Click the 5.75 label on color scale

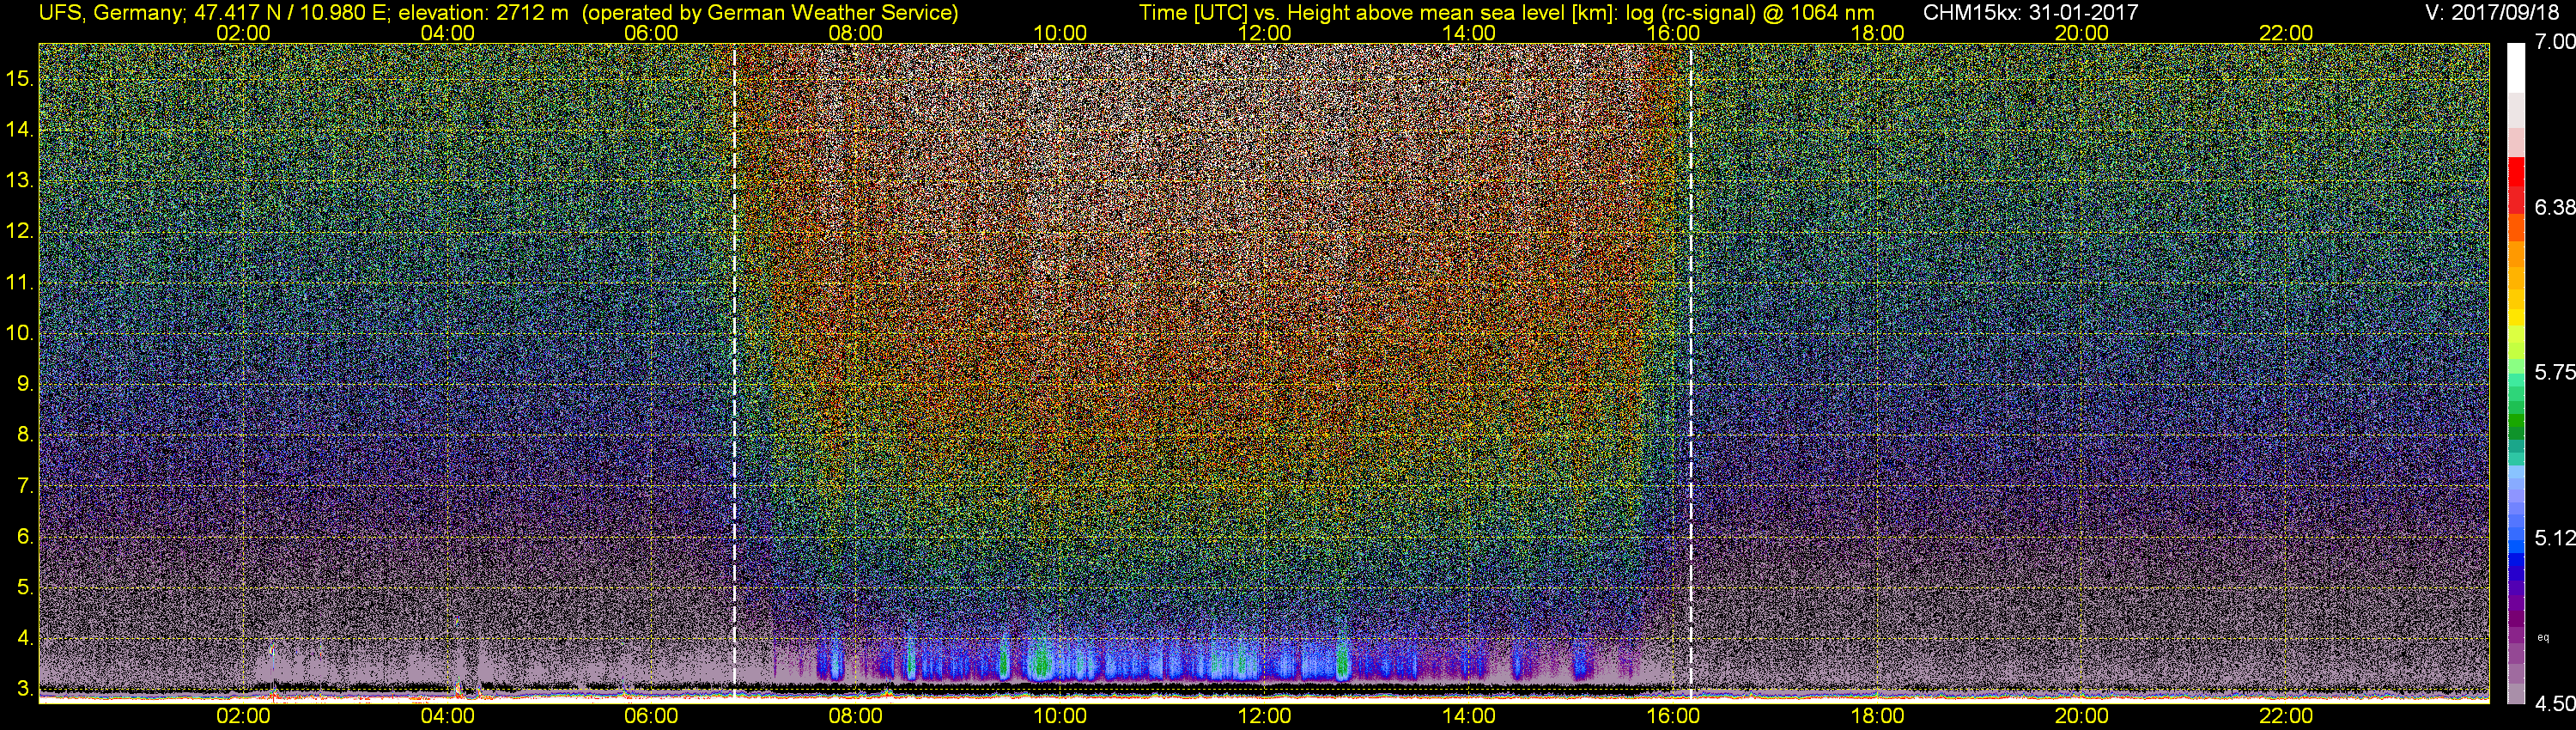[x=2555, y=372]
